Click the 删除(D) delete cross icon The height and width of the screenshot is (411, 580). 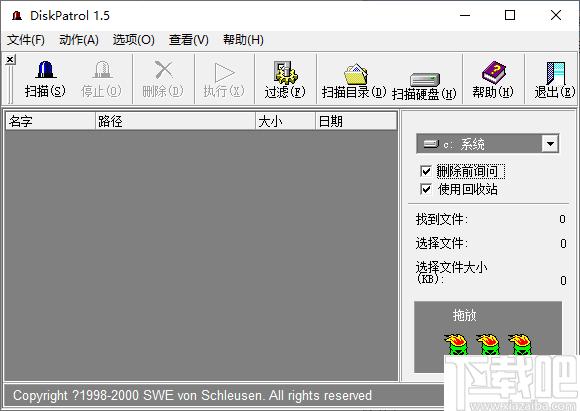click(163, 69)
